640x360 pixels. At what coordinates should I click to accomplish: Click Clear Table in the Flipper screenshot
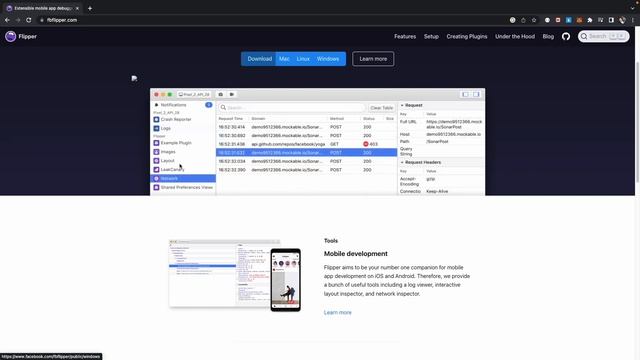[381, 108]
